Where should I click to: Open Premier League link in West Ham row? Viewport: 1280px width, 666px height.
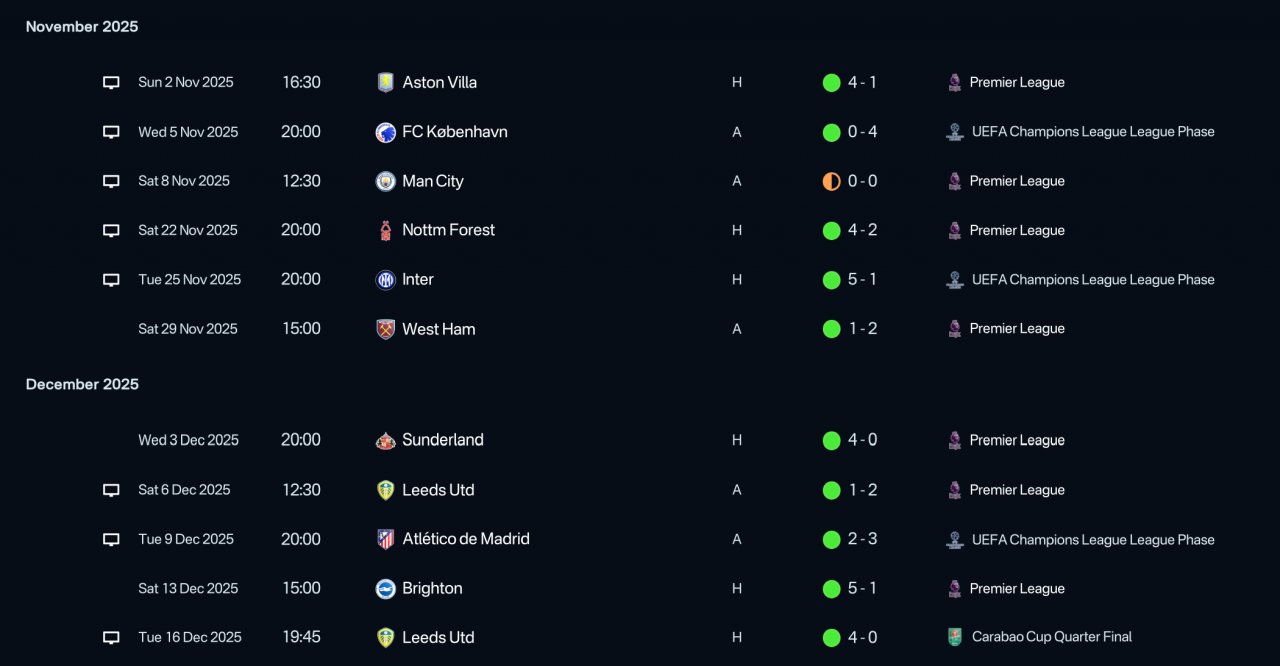pos(1016,329)
